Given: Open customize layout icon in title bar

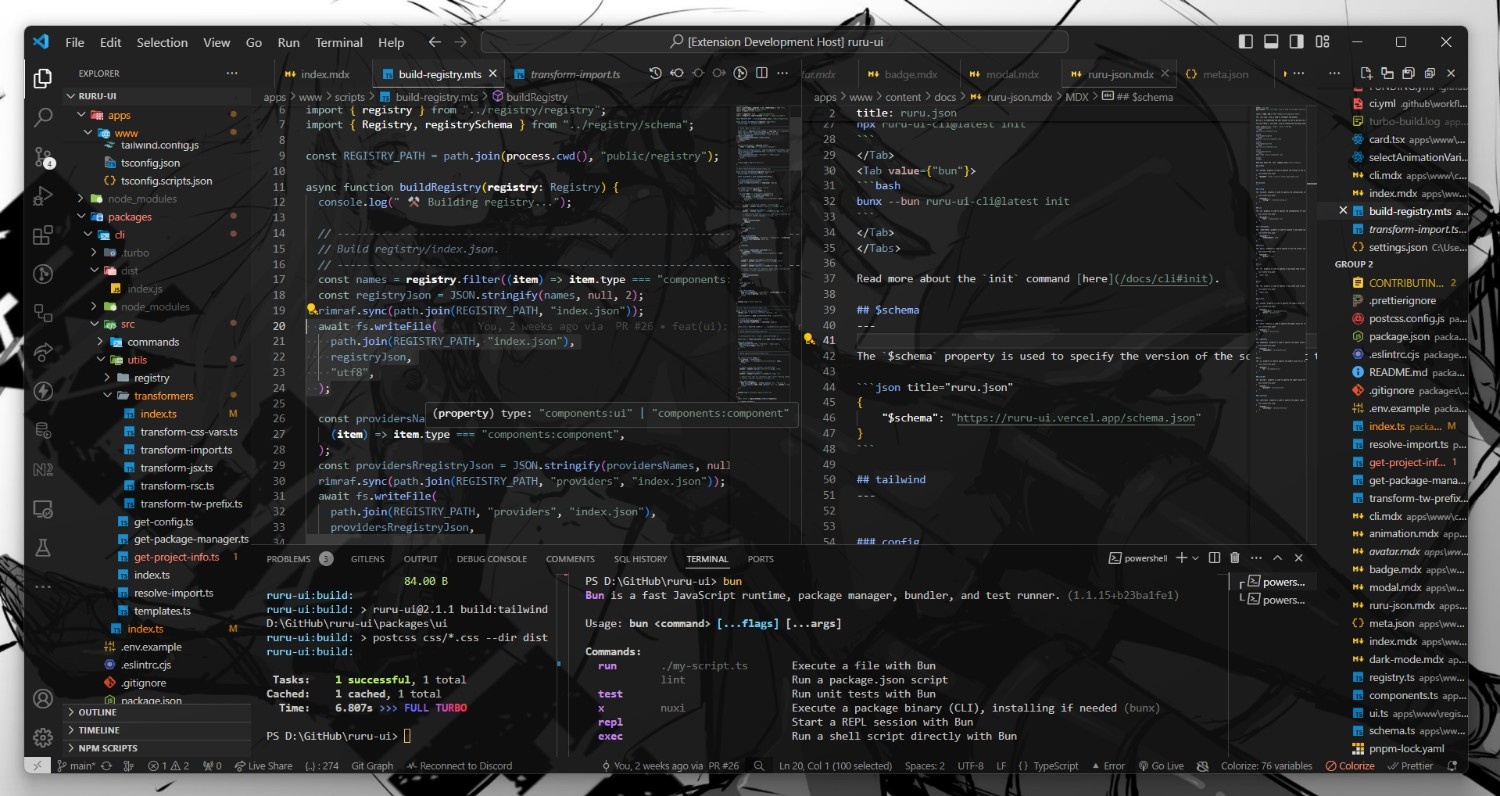Looking at the screenshot, I should [x=1323, y=42].
